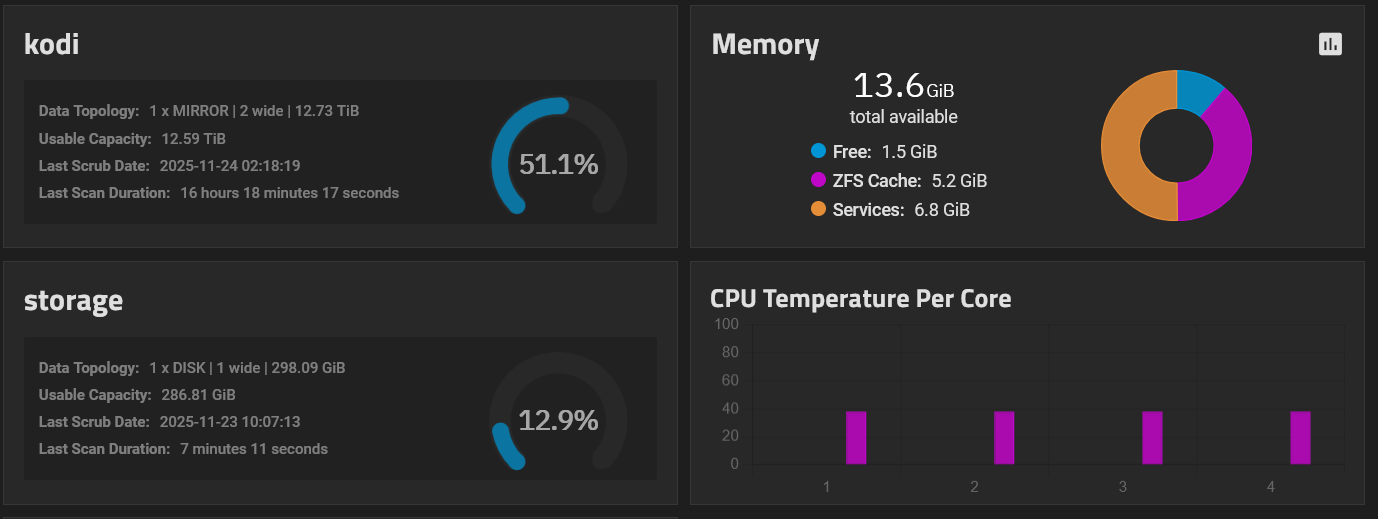The width and height of the screenshot is (1378, 519).
Task: Click the core 2 temperature bar
Action: click(x=1004, y=438)
